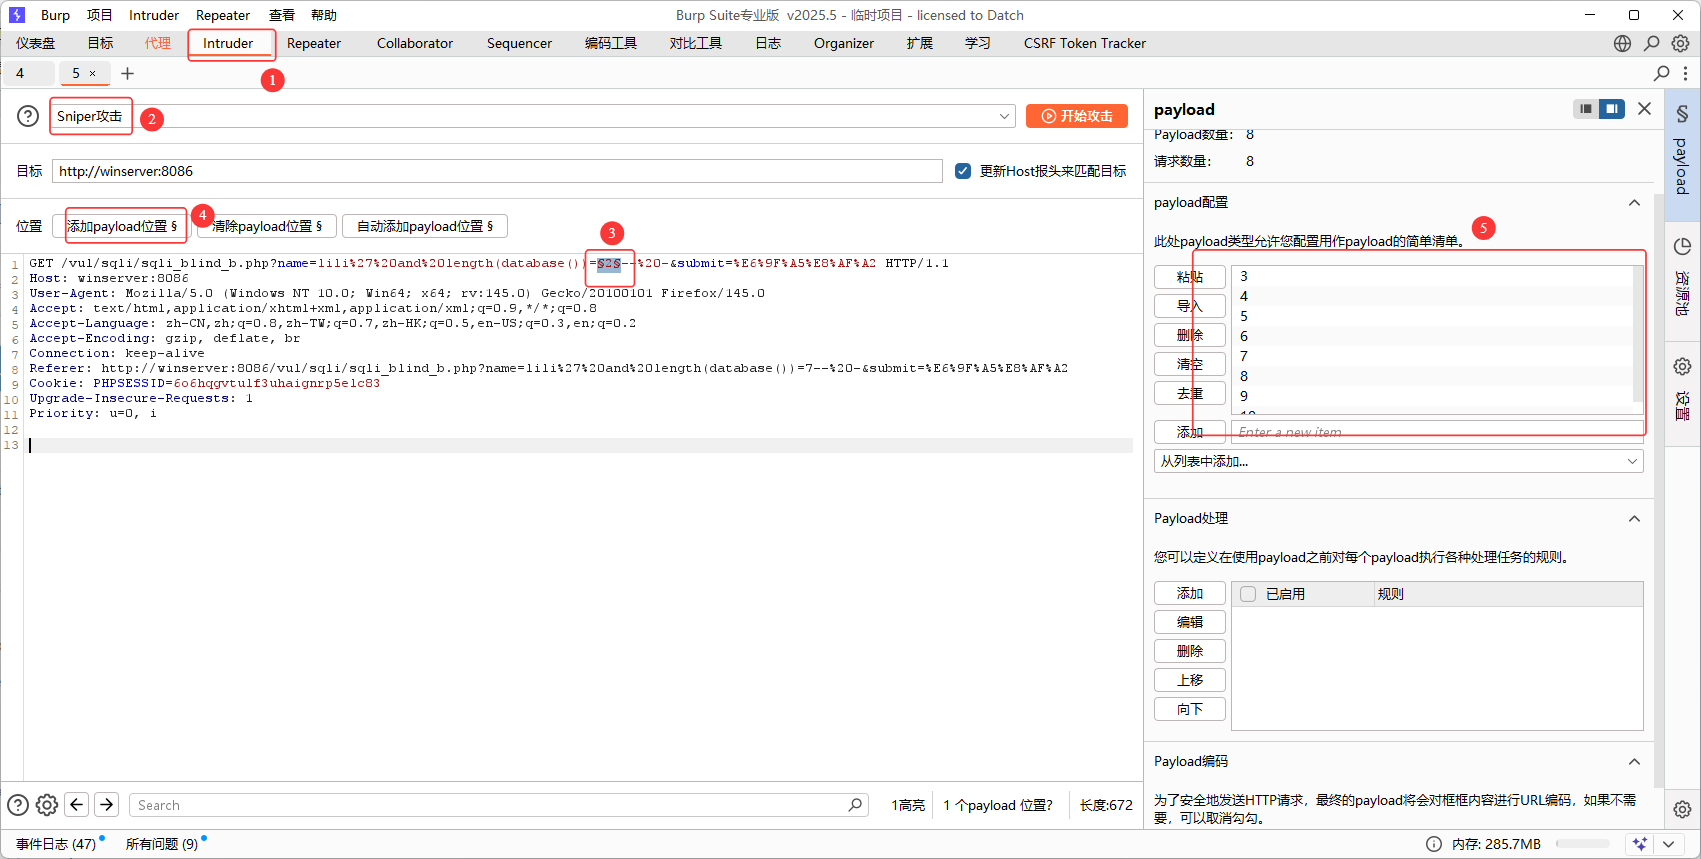Switch to the Organizer tab
1701x859 pixels.
point(844,43)
